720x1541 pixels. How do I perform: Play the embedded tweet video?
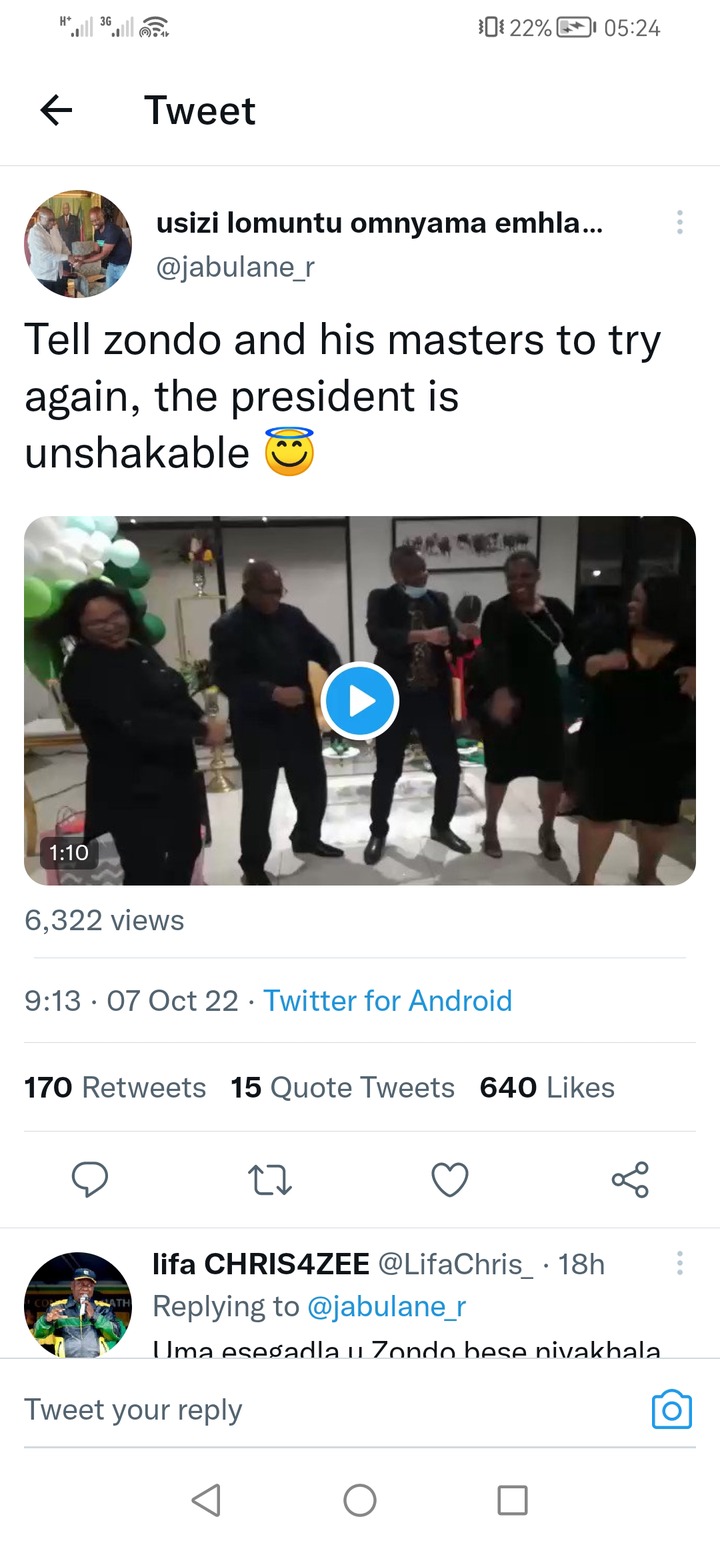click(360, 701)
